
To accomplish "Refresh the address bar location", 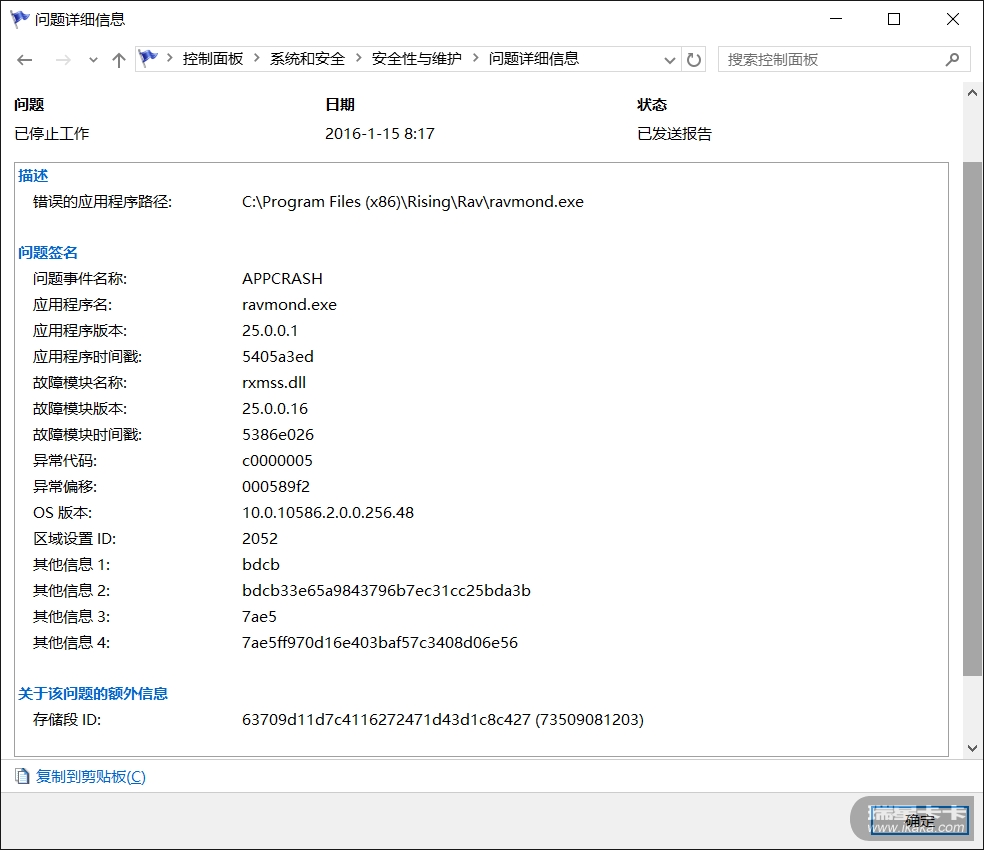I will [x=694, y=60].
